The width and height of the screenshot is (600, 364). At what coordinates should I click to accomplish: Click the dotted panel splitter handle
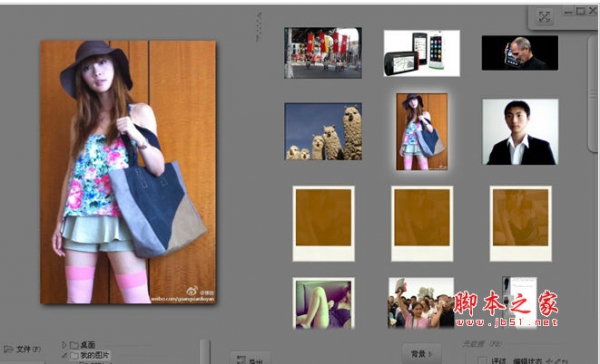tap(259, 27)
